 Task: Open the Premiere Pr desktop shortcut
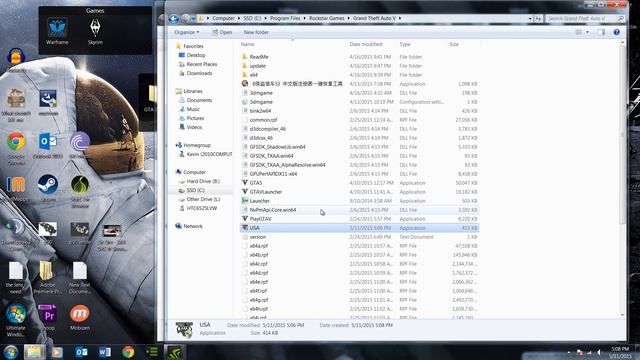tap(48, 318)
